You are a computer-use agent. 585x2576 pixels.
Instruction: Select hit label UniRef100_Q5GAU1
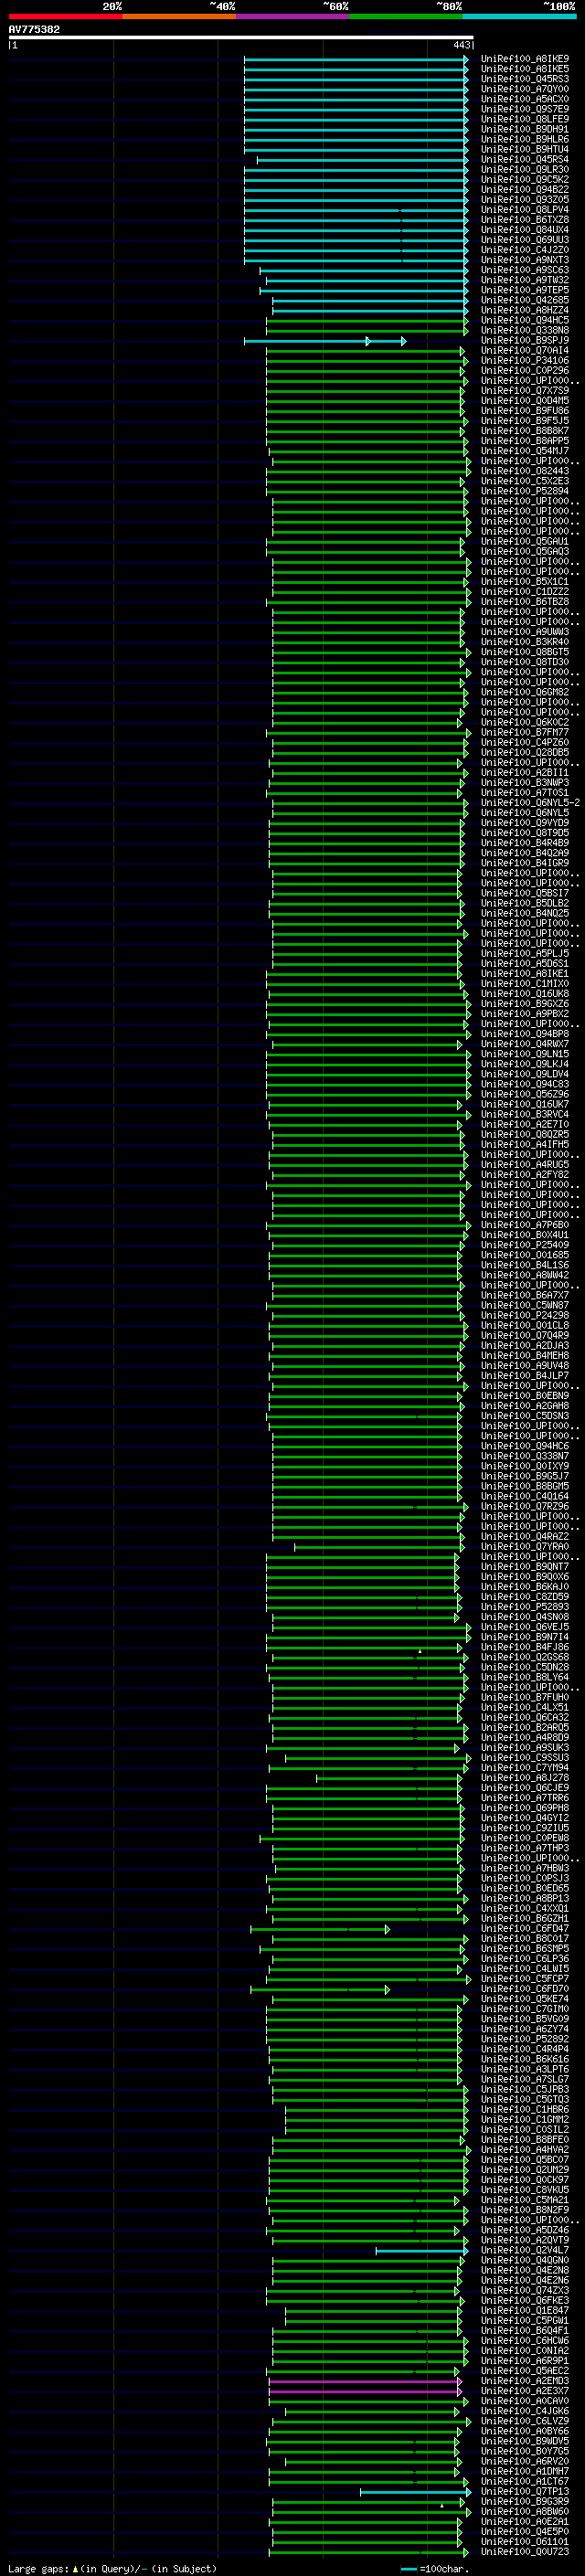tap(524, 541)
